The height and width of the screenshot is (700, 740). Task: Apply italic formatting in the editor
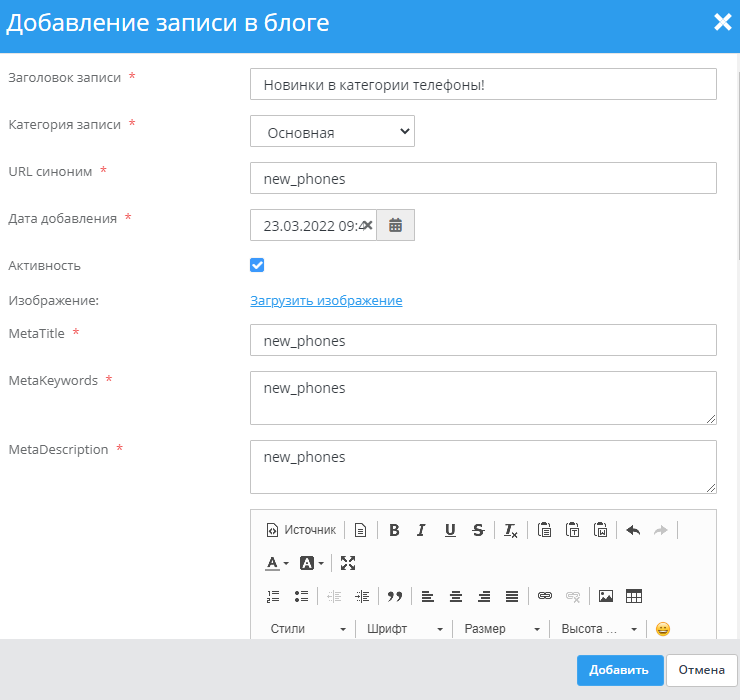422,530
